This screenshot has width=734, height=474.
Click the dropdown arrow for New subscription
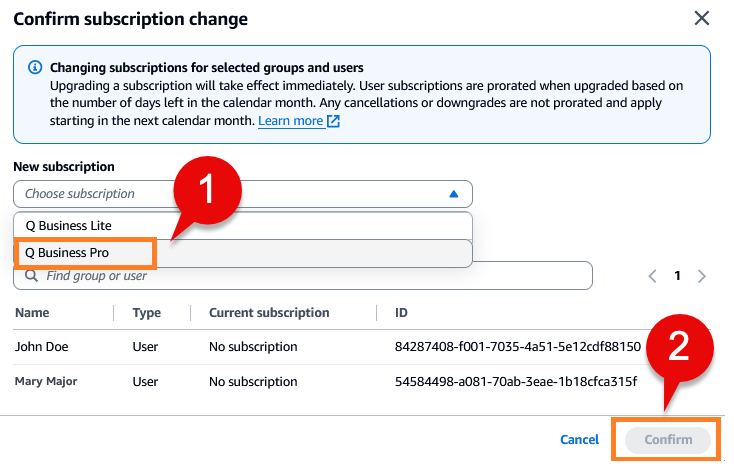453,194
